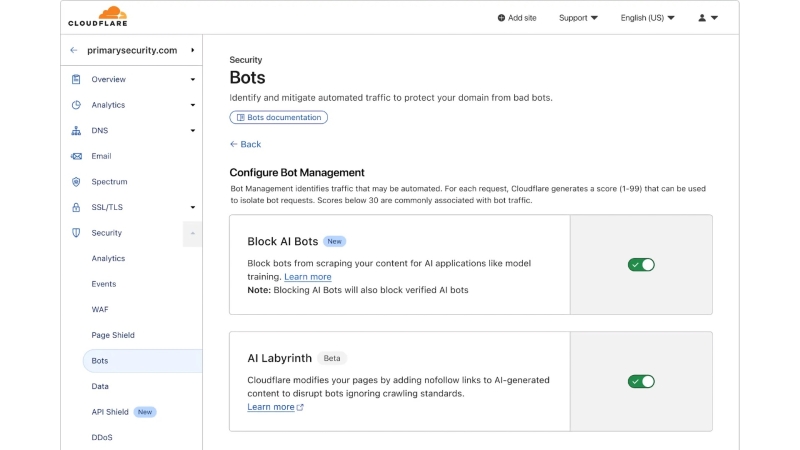
Task: Click the Email envelope icon
Action: (76, 156)
